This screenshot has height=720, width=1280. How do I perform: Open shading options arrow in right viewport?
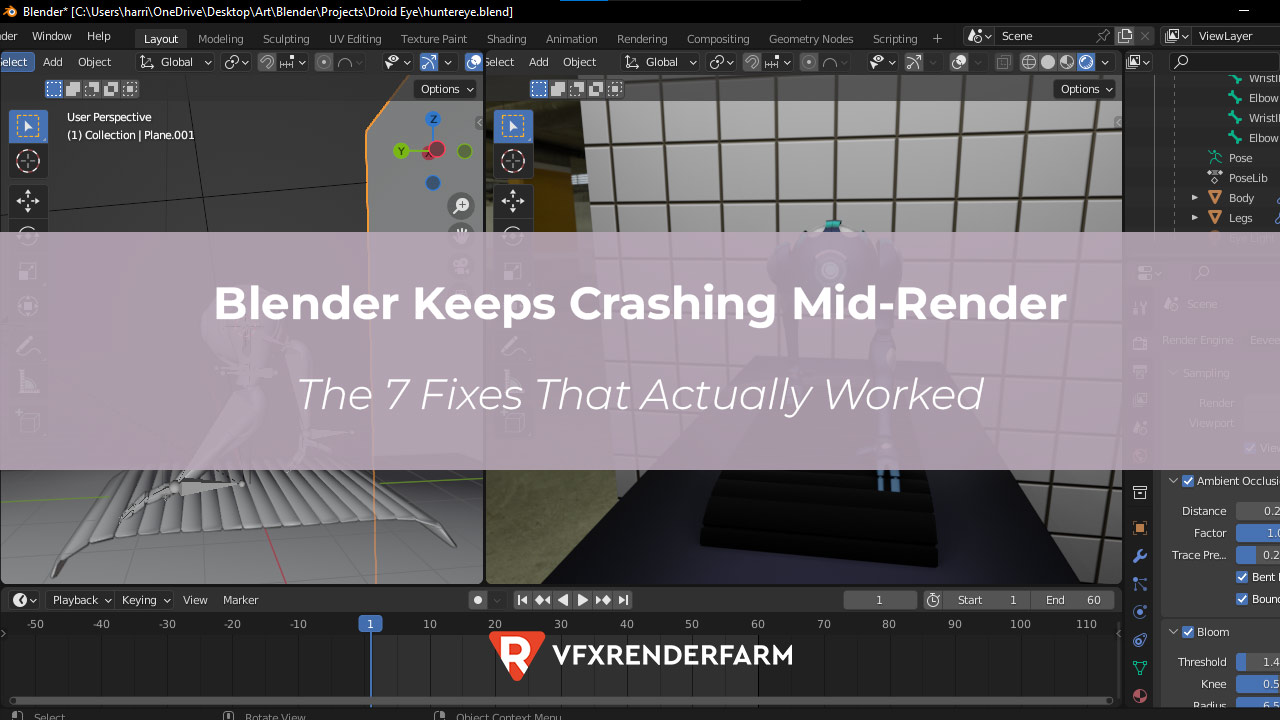click(x=1105, y=62)
